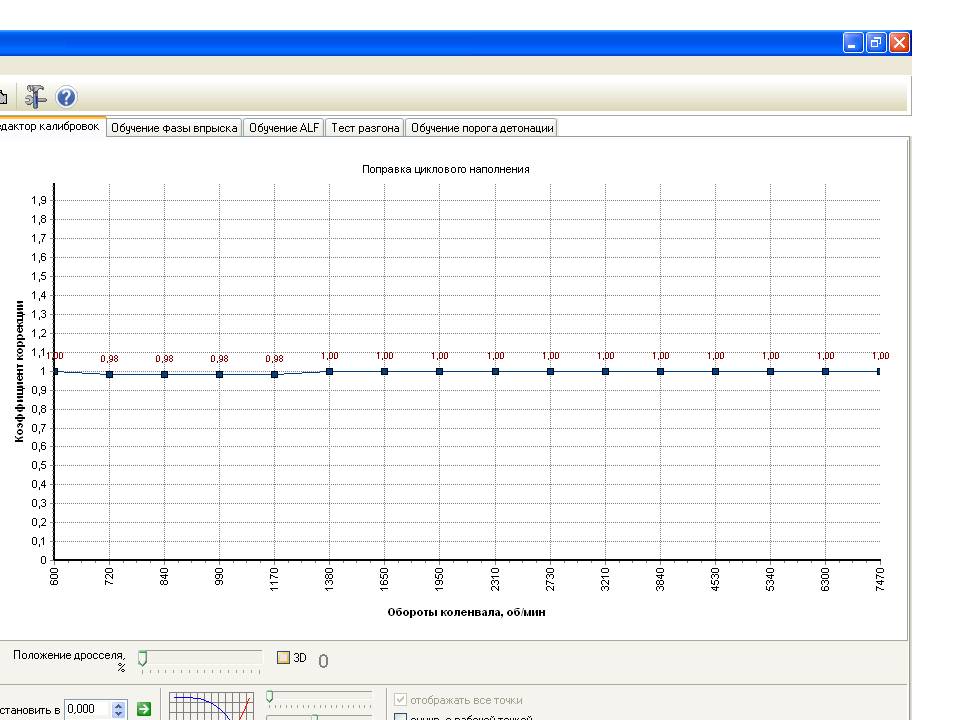Open the Обучение ALF tab
This screenshot has width=960, height=720.
(283, 128)
